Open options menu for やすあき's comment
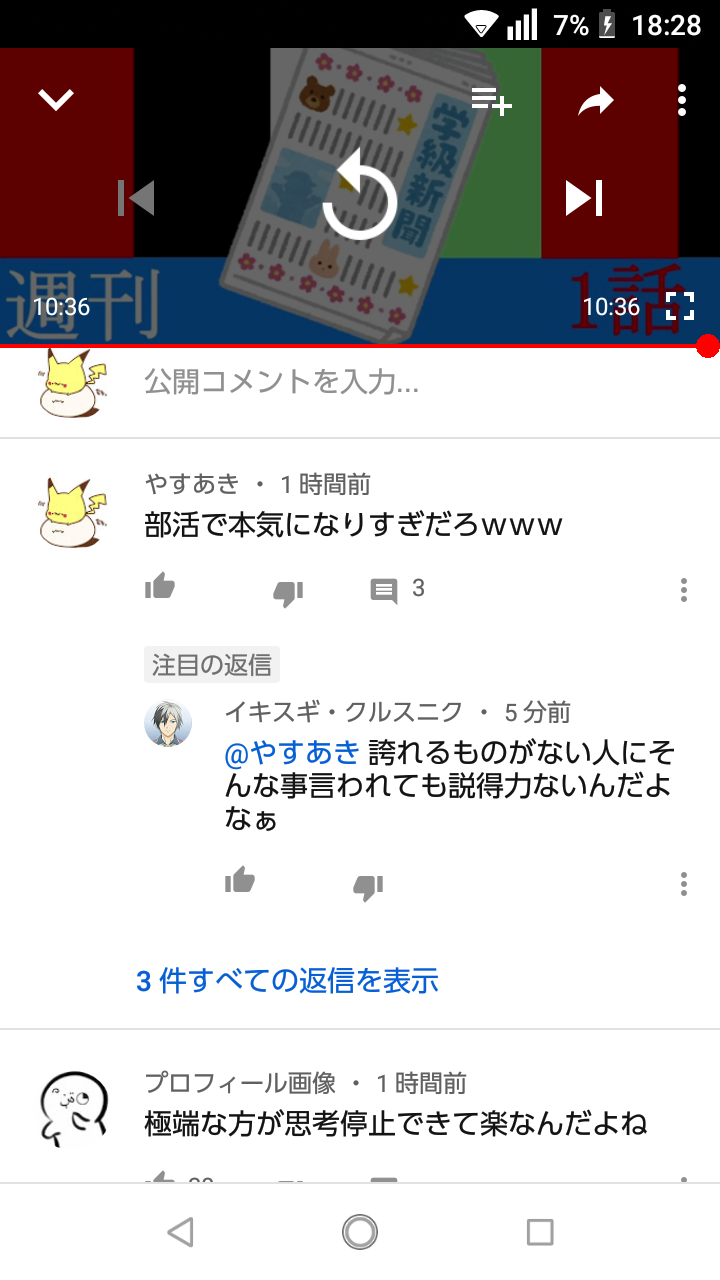 pyautogui.click(x=684, y=590)
